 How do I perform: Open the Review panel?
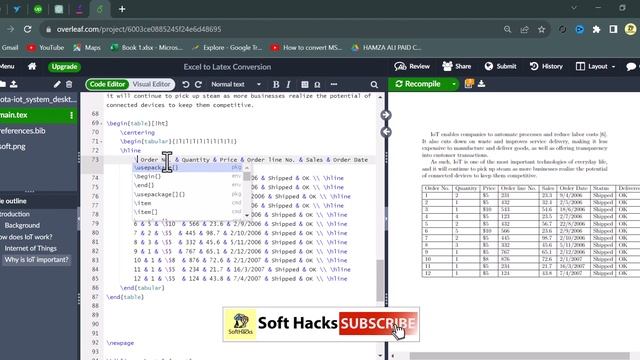click(412, 67)
